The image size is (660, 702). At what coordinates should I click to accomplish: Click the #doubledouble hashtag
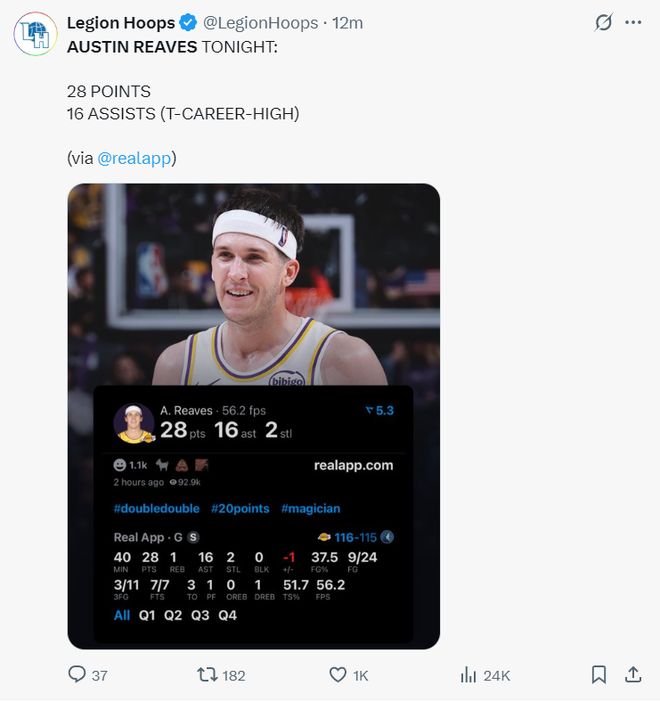(x=156, y=508)
